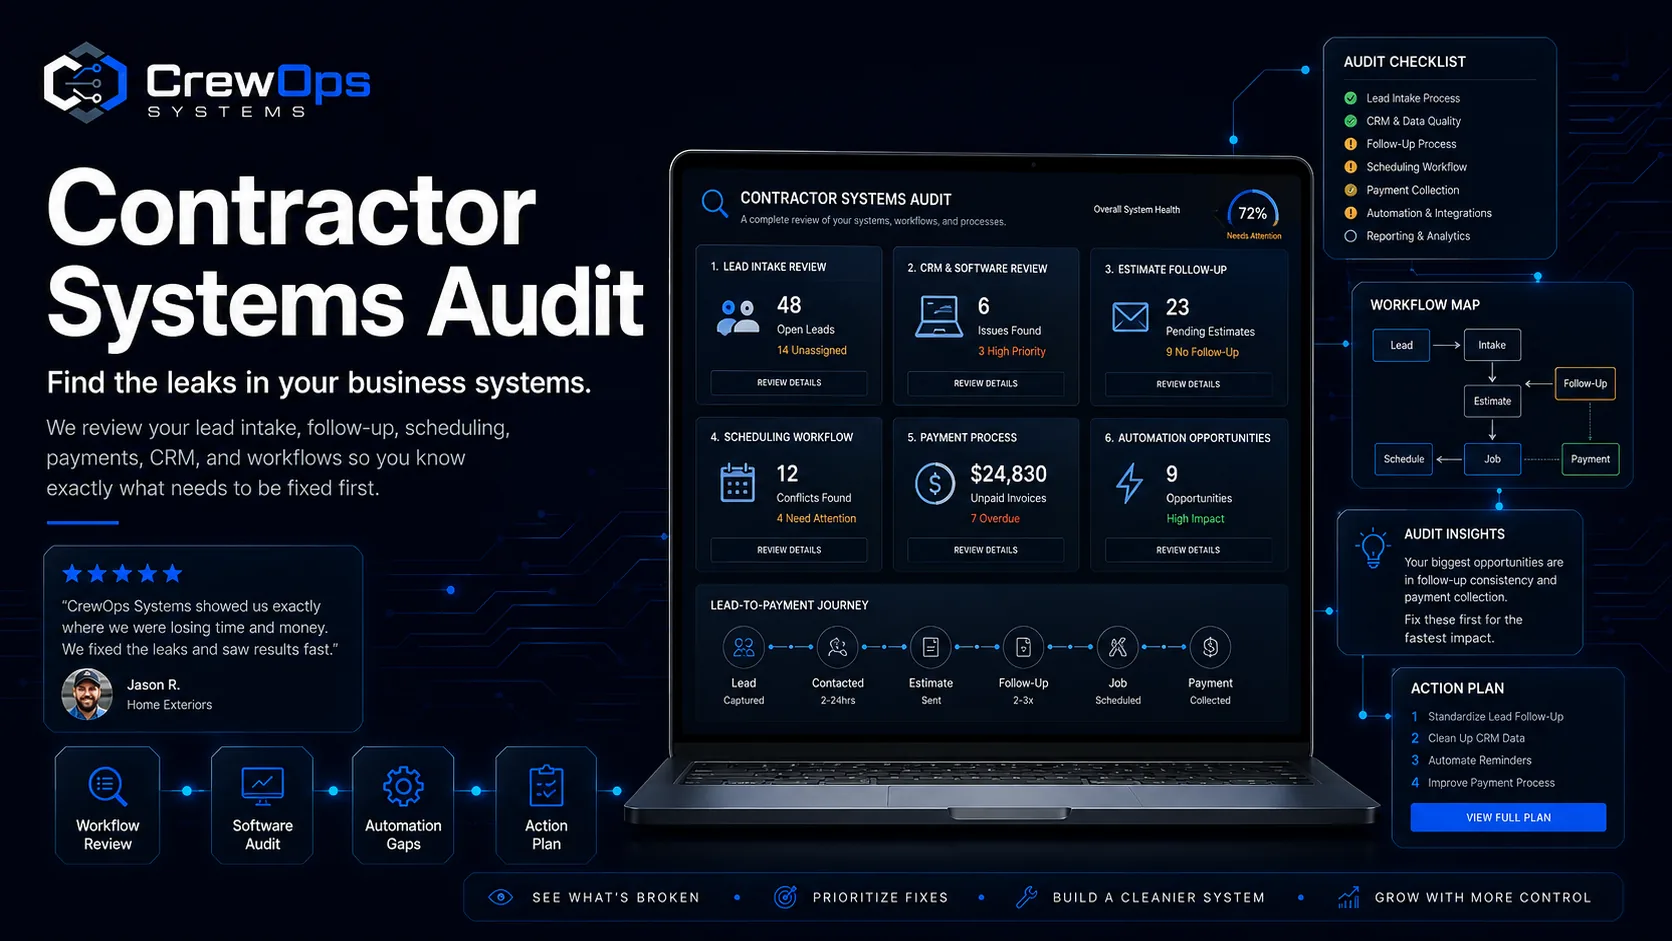1672x941 pixels.
Task: Select the Schedule node in Workflow Map
Action: click(x=1403, y=459)
